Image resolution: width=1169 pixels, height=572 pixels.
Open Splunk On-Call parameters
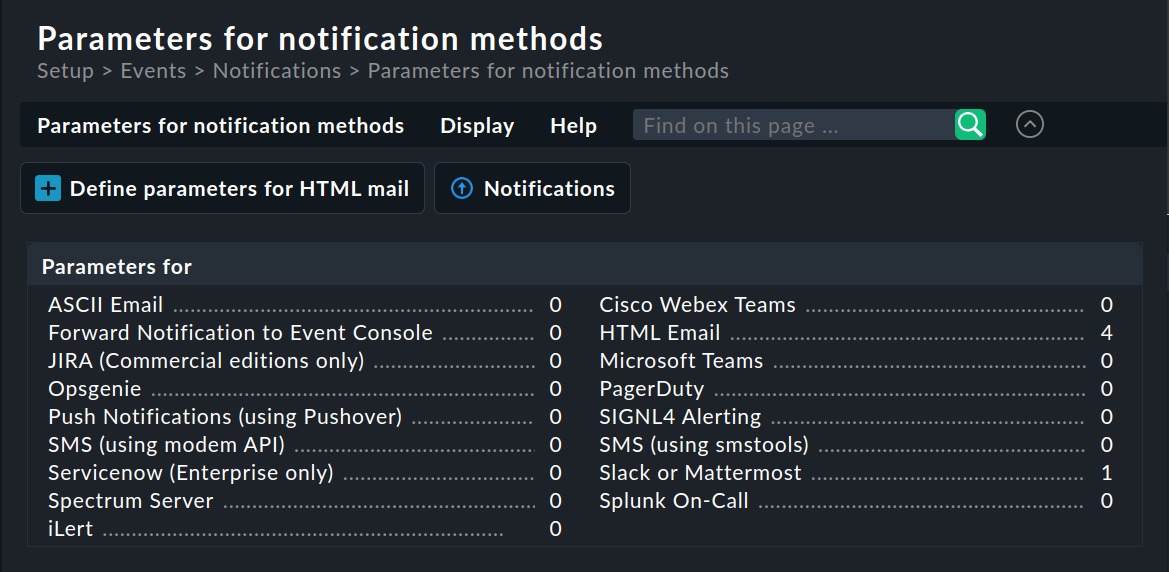(x=674, y=501)
